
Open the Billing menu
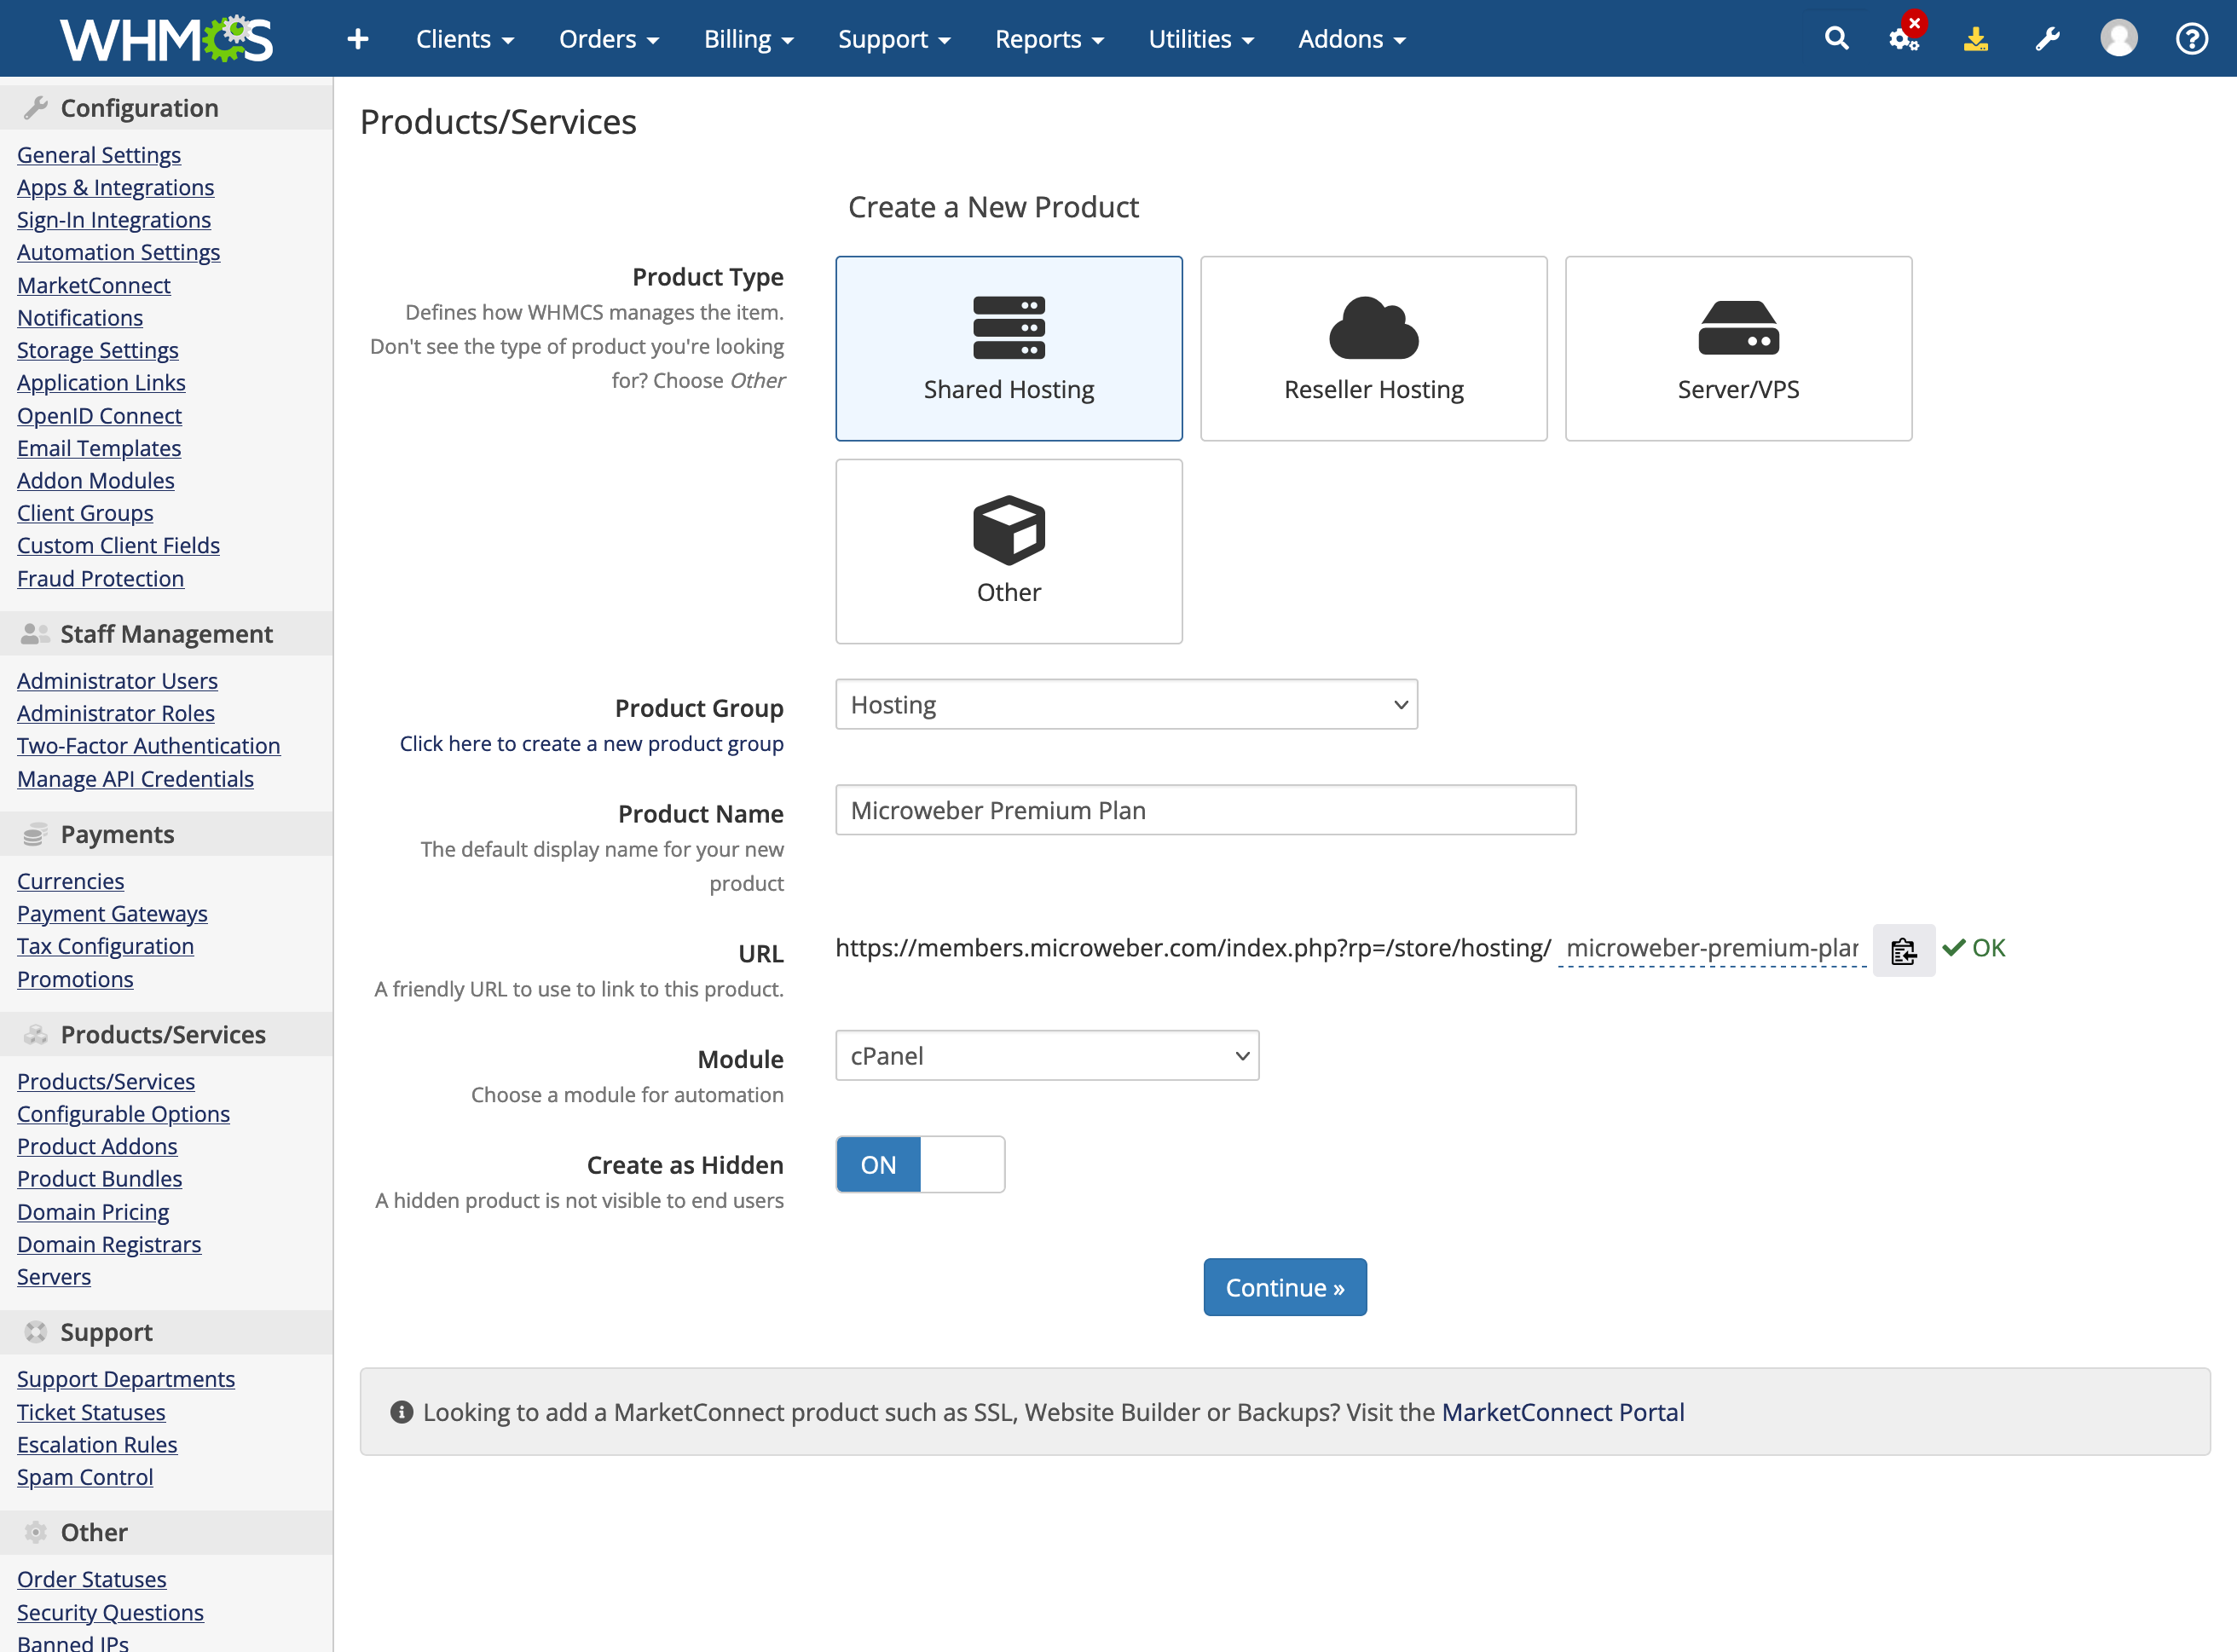(x=747, y=39)
